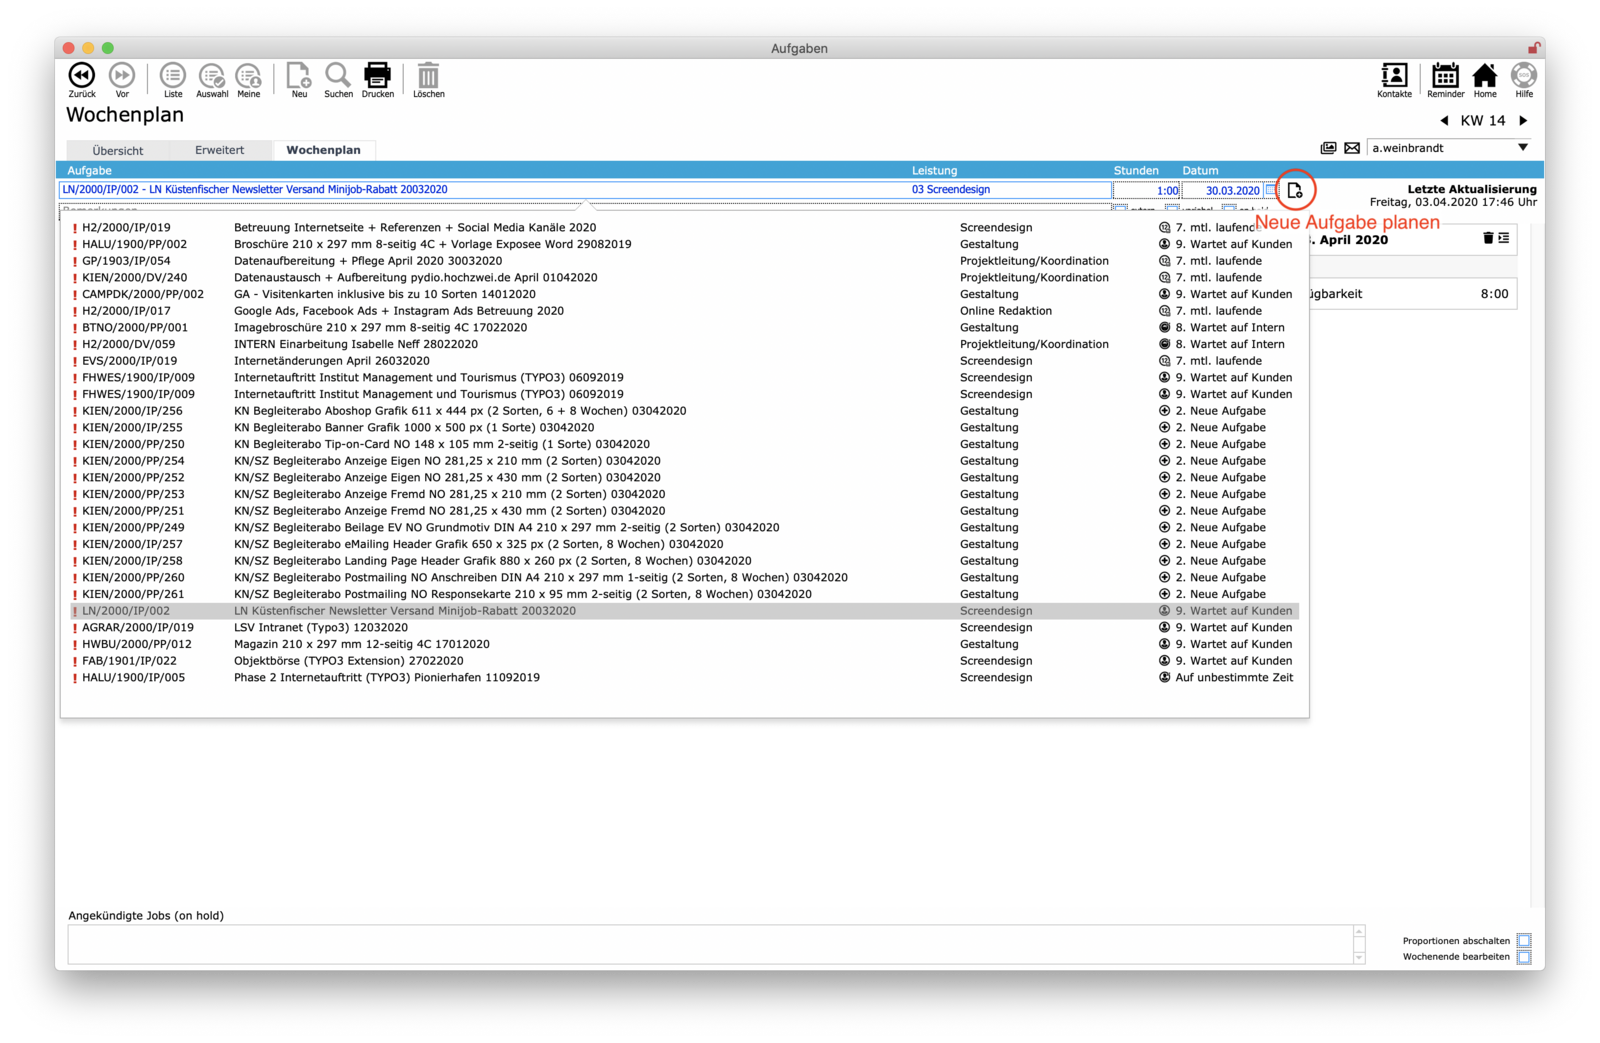
Task: Click the Zurück navigation icon
Action: pos(82,76)
